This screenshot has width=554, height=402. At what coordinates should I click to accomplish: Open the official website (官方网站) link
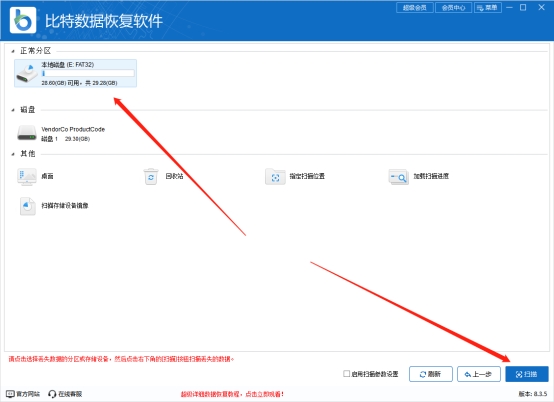point(28,394)
